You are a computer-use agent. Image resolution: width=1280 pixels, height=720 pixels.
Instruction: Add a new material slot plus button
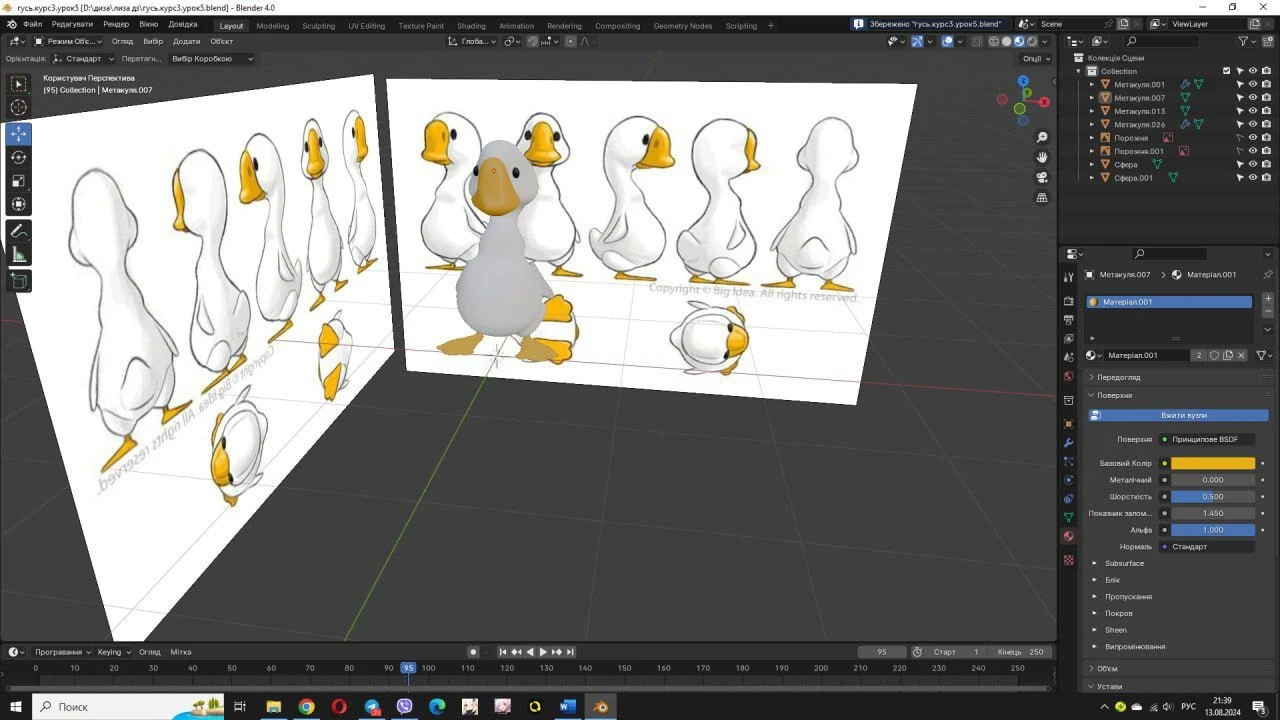coord(1268,299)
